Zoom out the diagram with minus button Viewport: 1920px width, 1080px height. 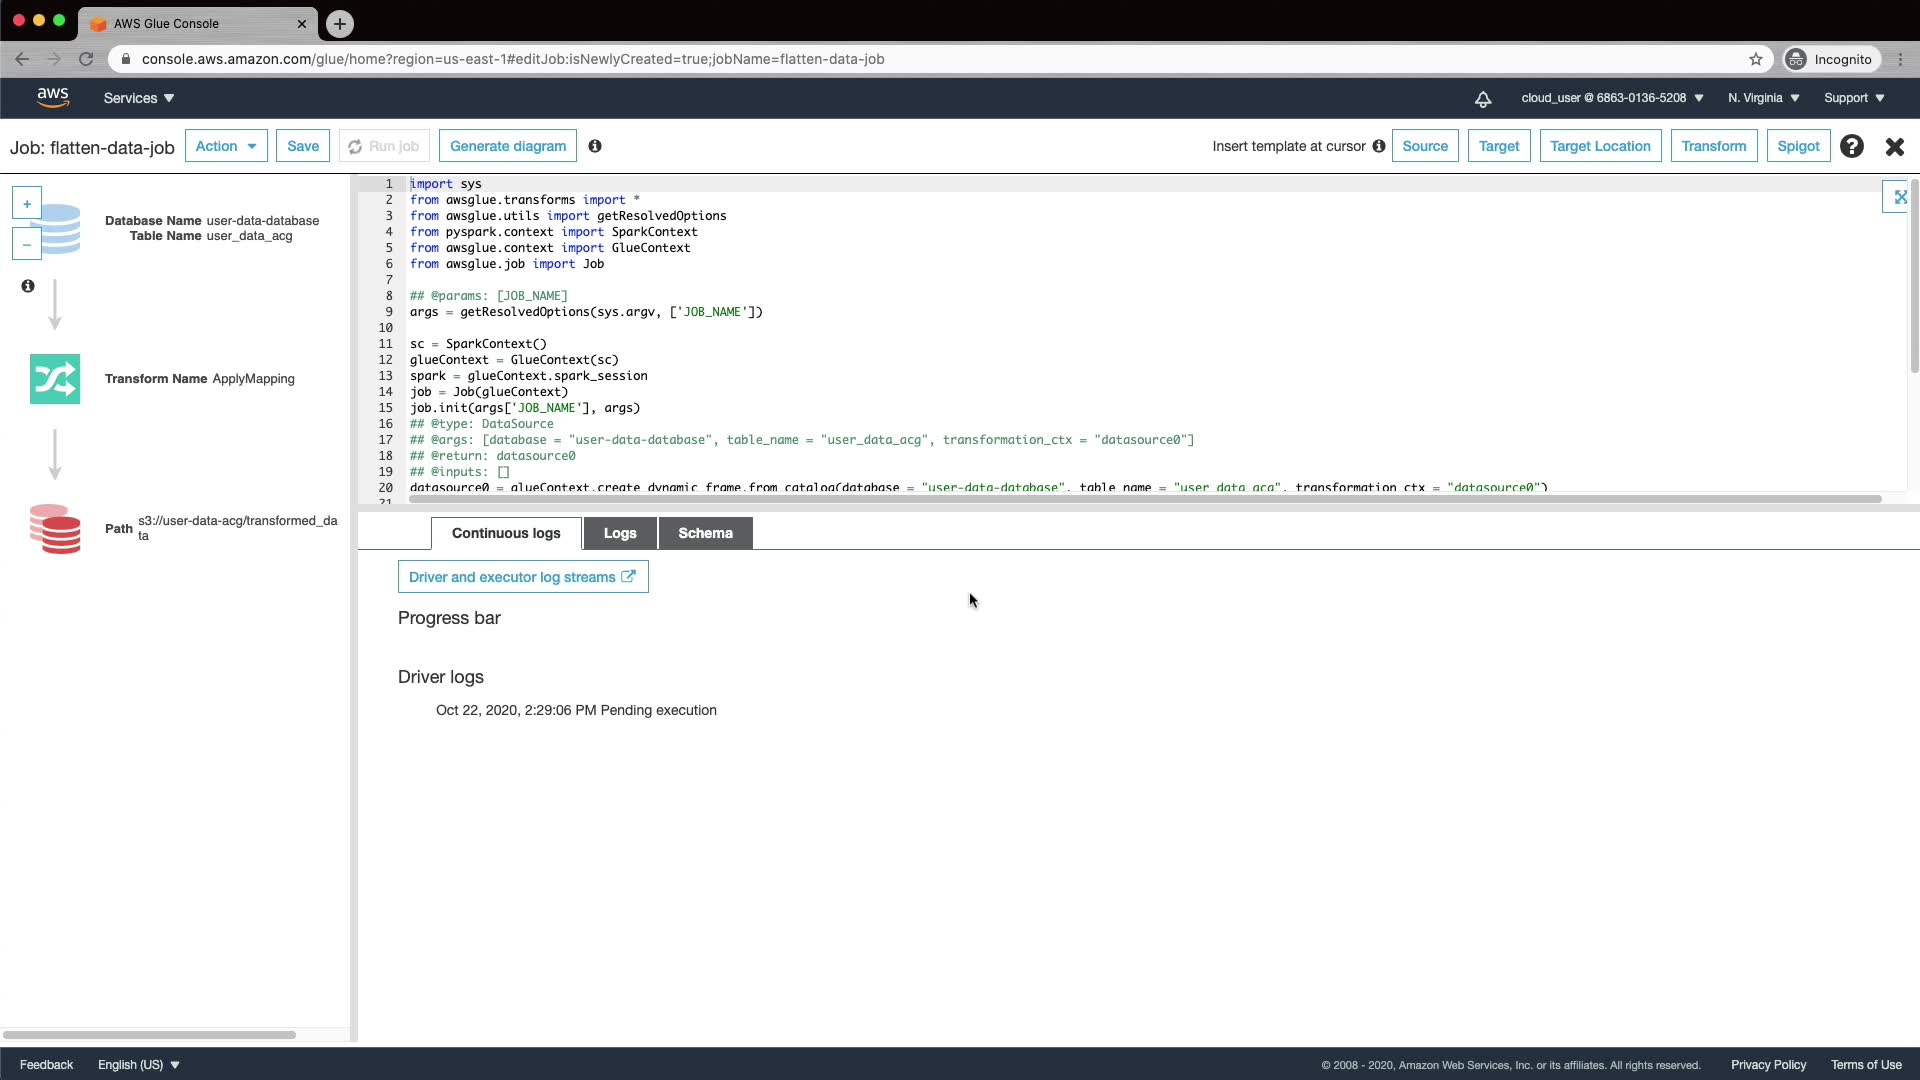coord(27,244)
